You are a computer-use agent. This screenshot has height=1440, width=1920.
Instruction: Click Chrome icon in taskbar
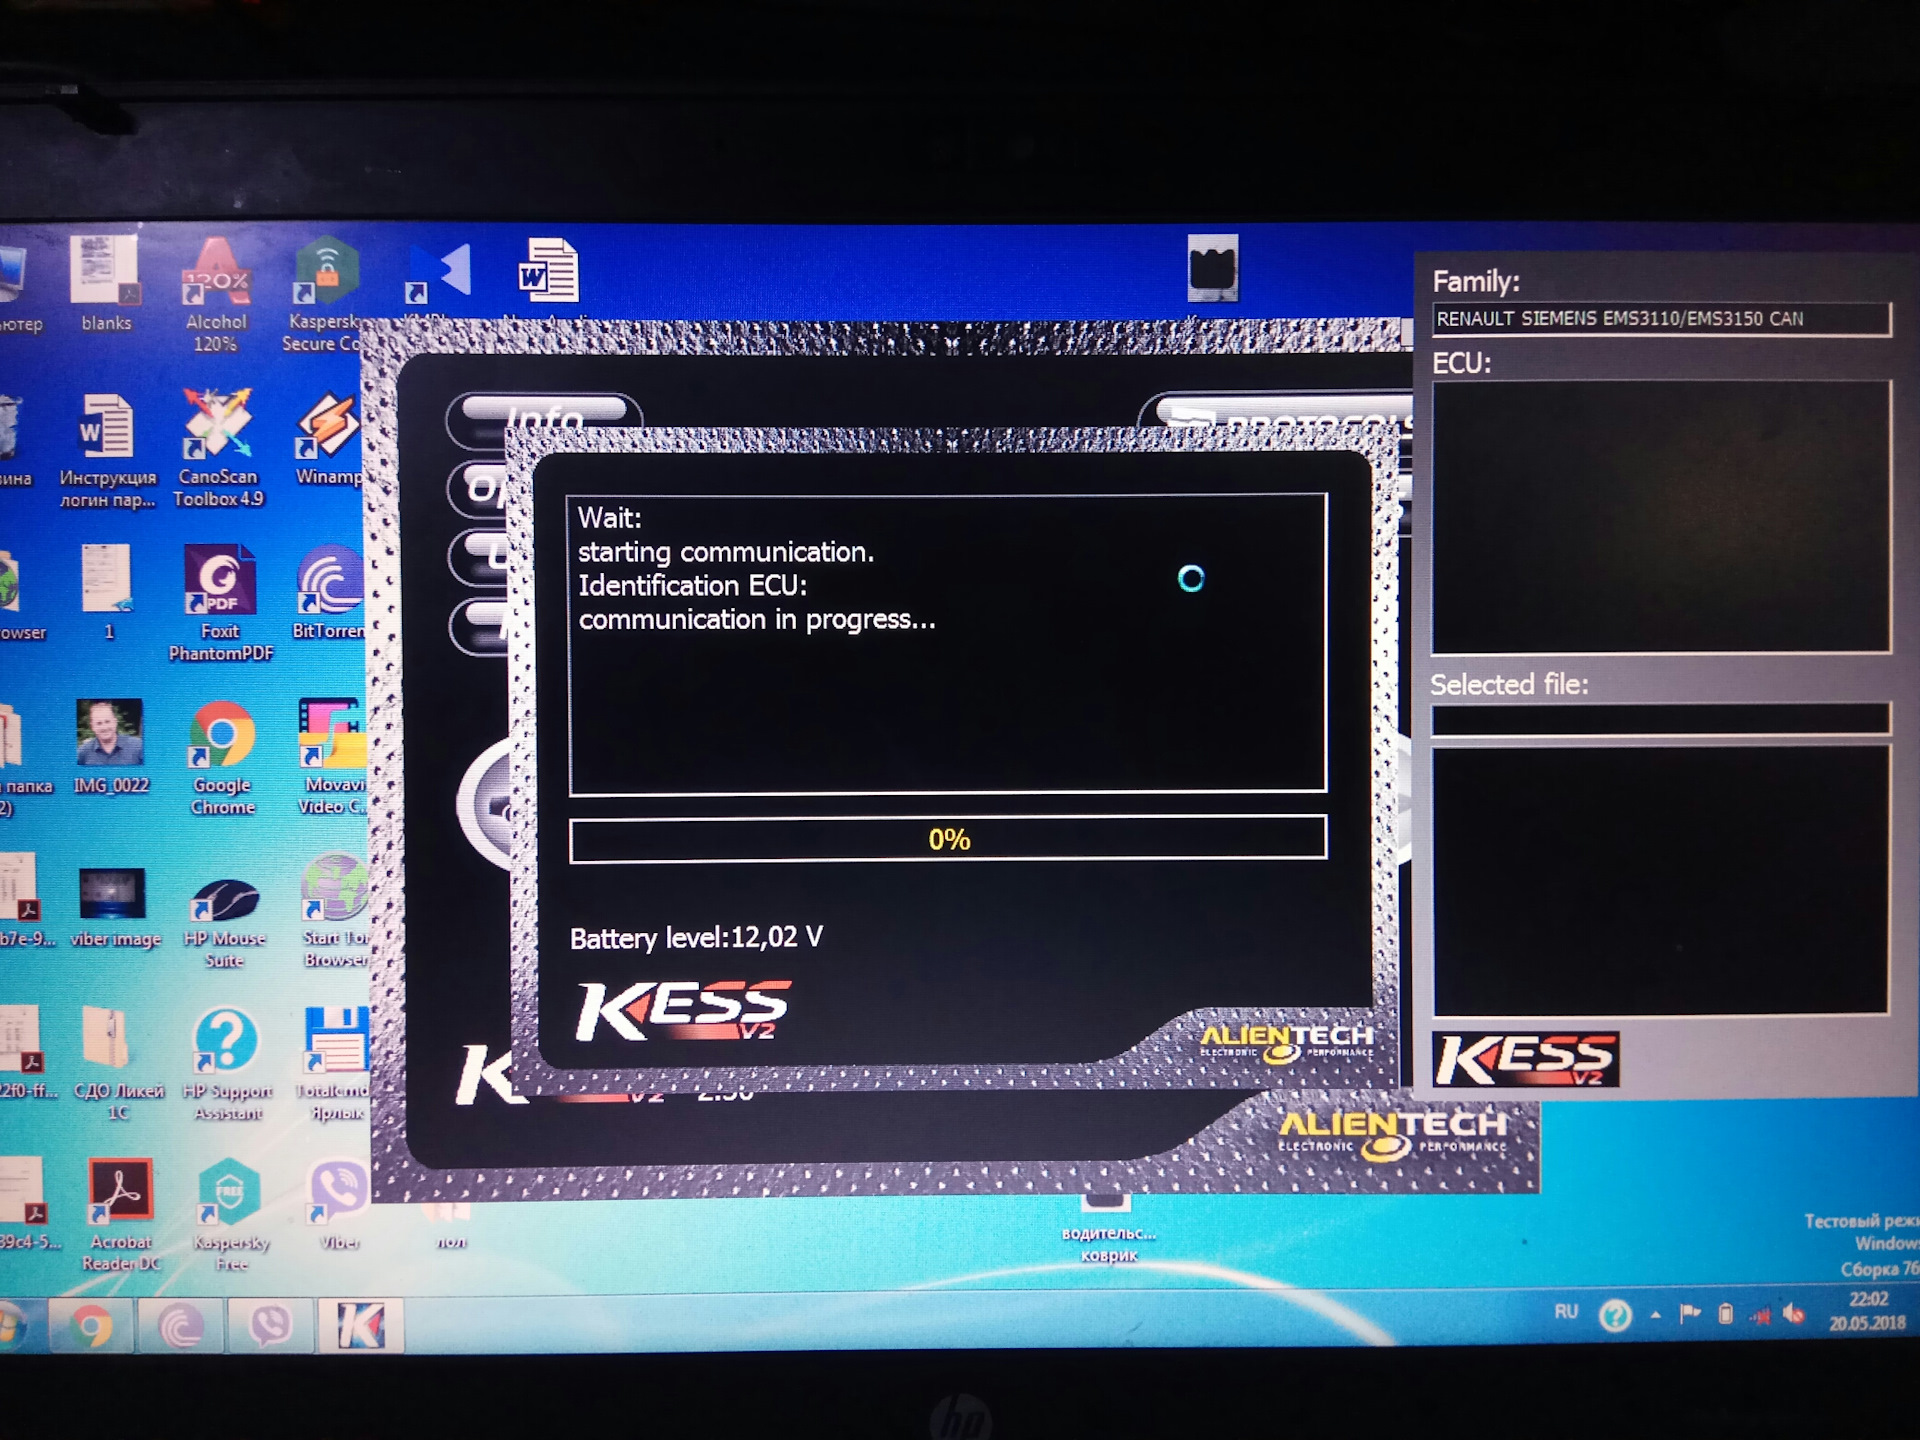[91, 1326]
